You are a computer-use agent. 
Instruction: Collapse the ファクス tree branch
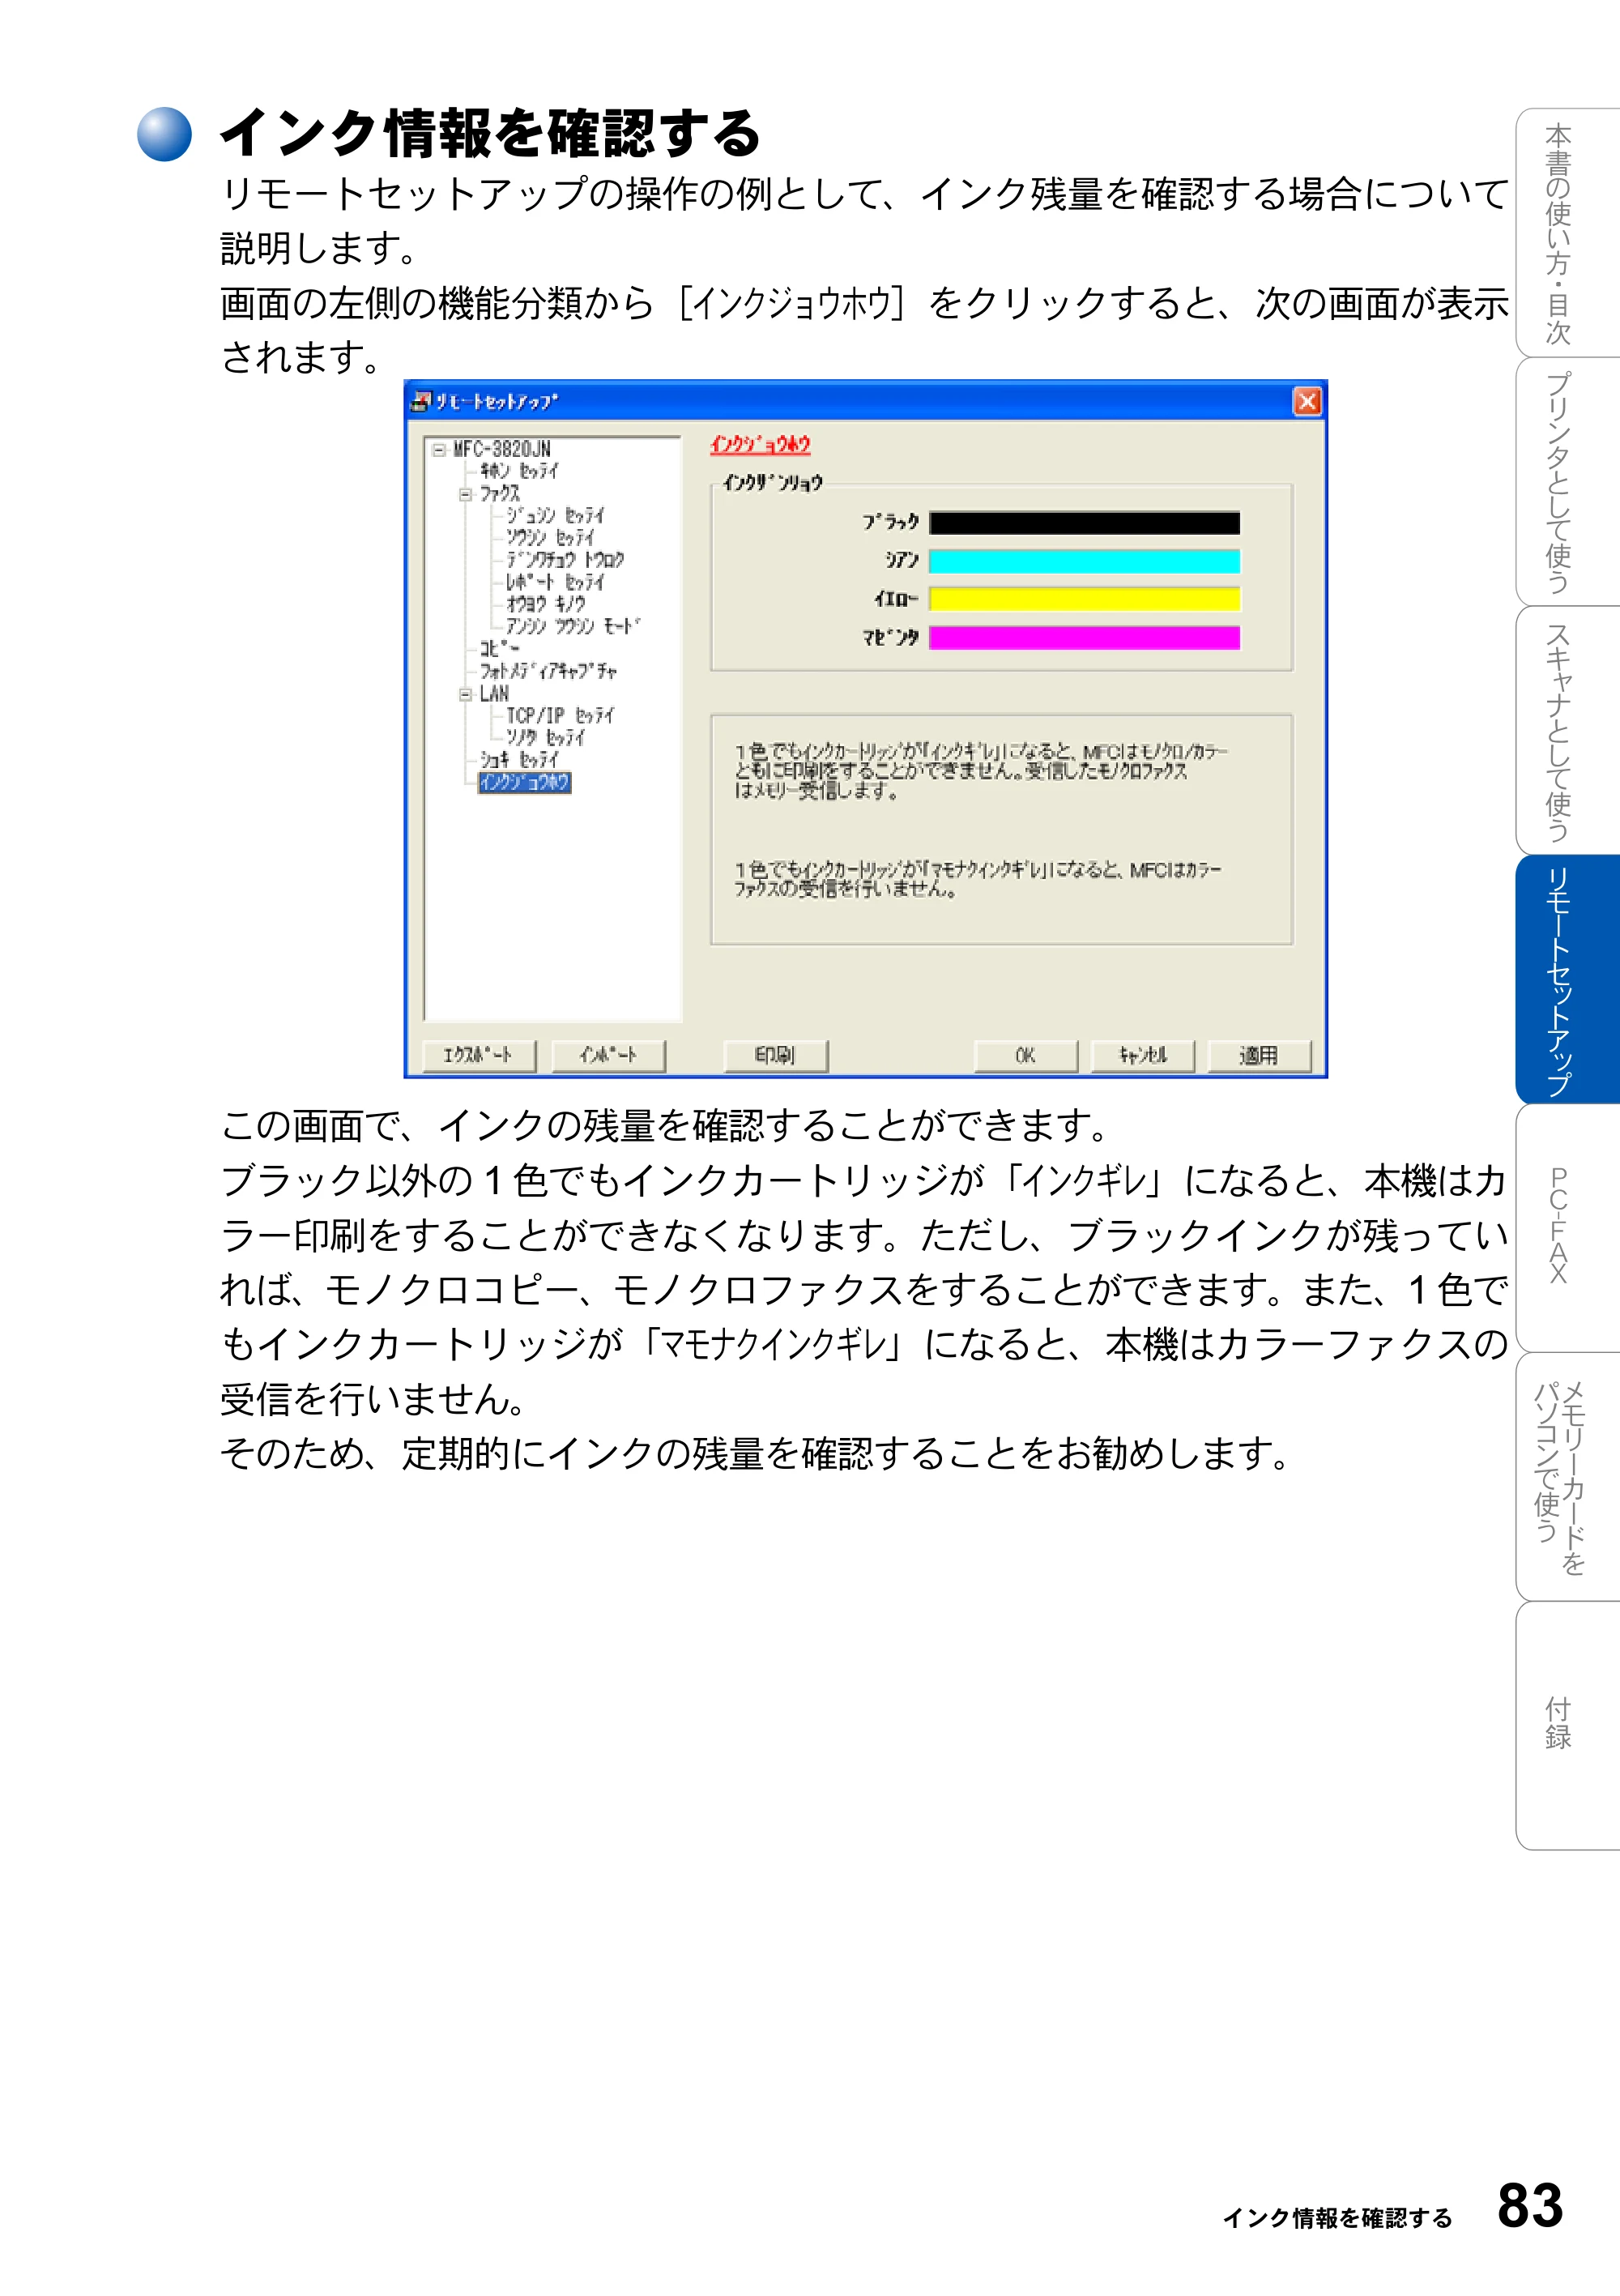coord(465,494)
